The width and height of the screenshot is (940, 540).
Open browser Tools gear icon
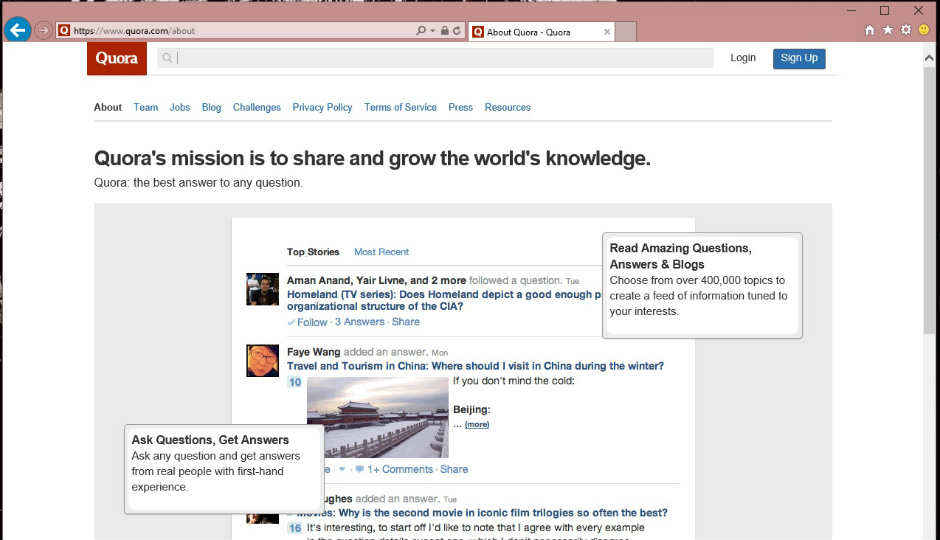pyautogui.click(x=906, y=30)
